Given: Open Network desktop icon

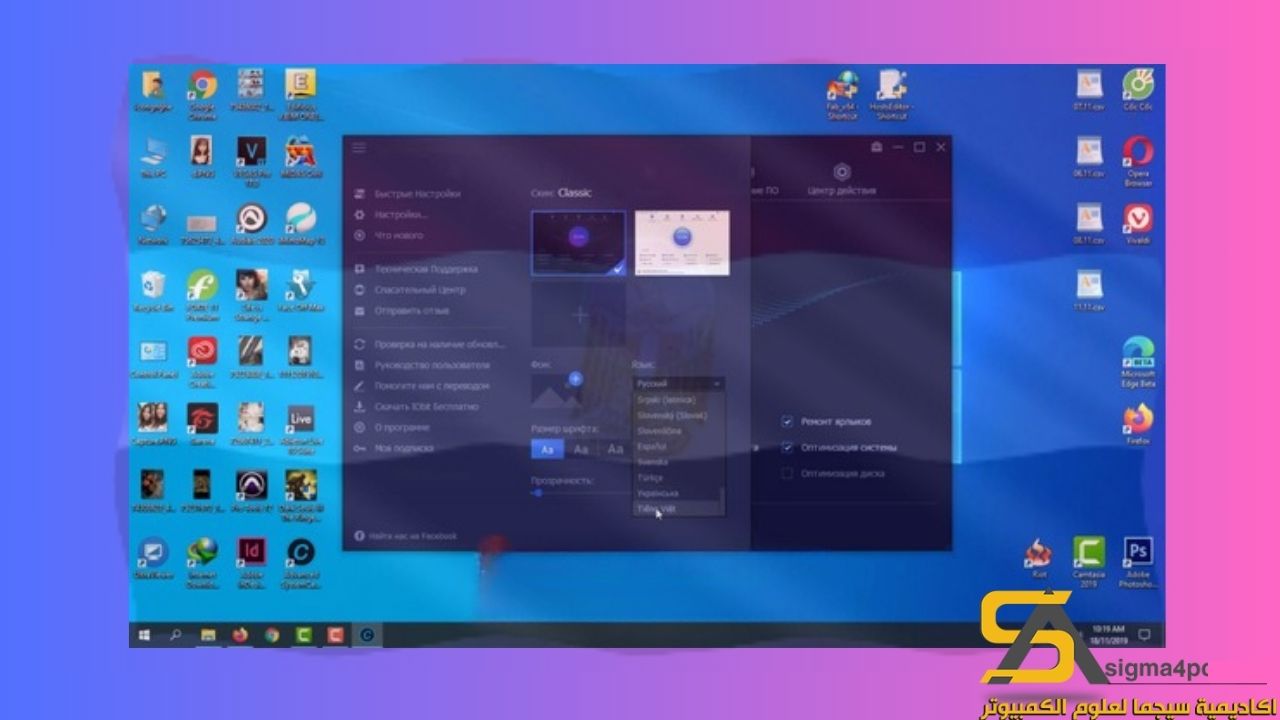Looking at the screenshot, I should tap(154, 225).
